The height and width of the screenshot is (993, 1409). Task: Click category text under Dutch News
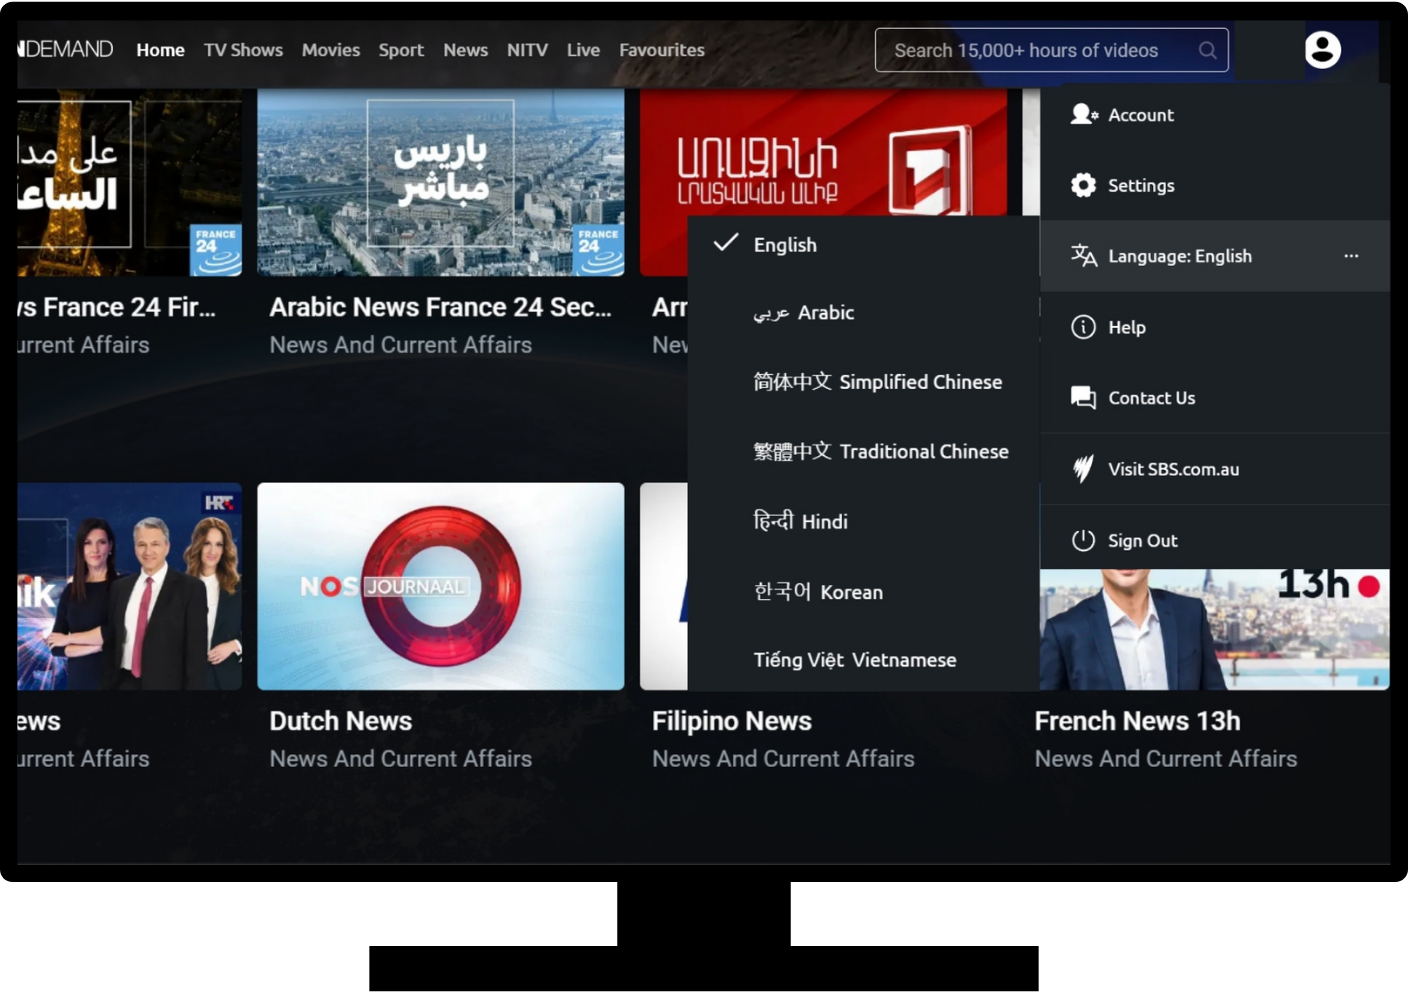[401, 759]
